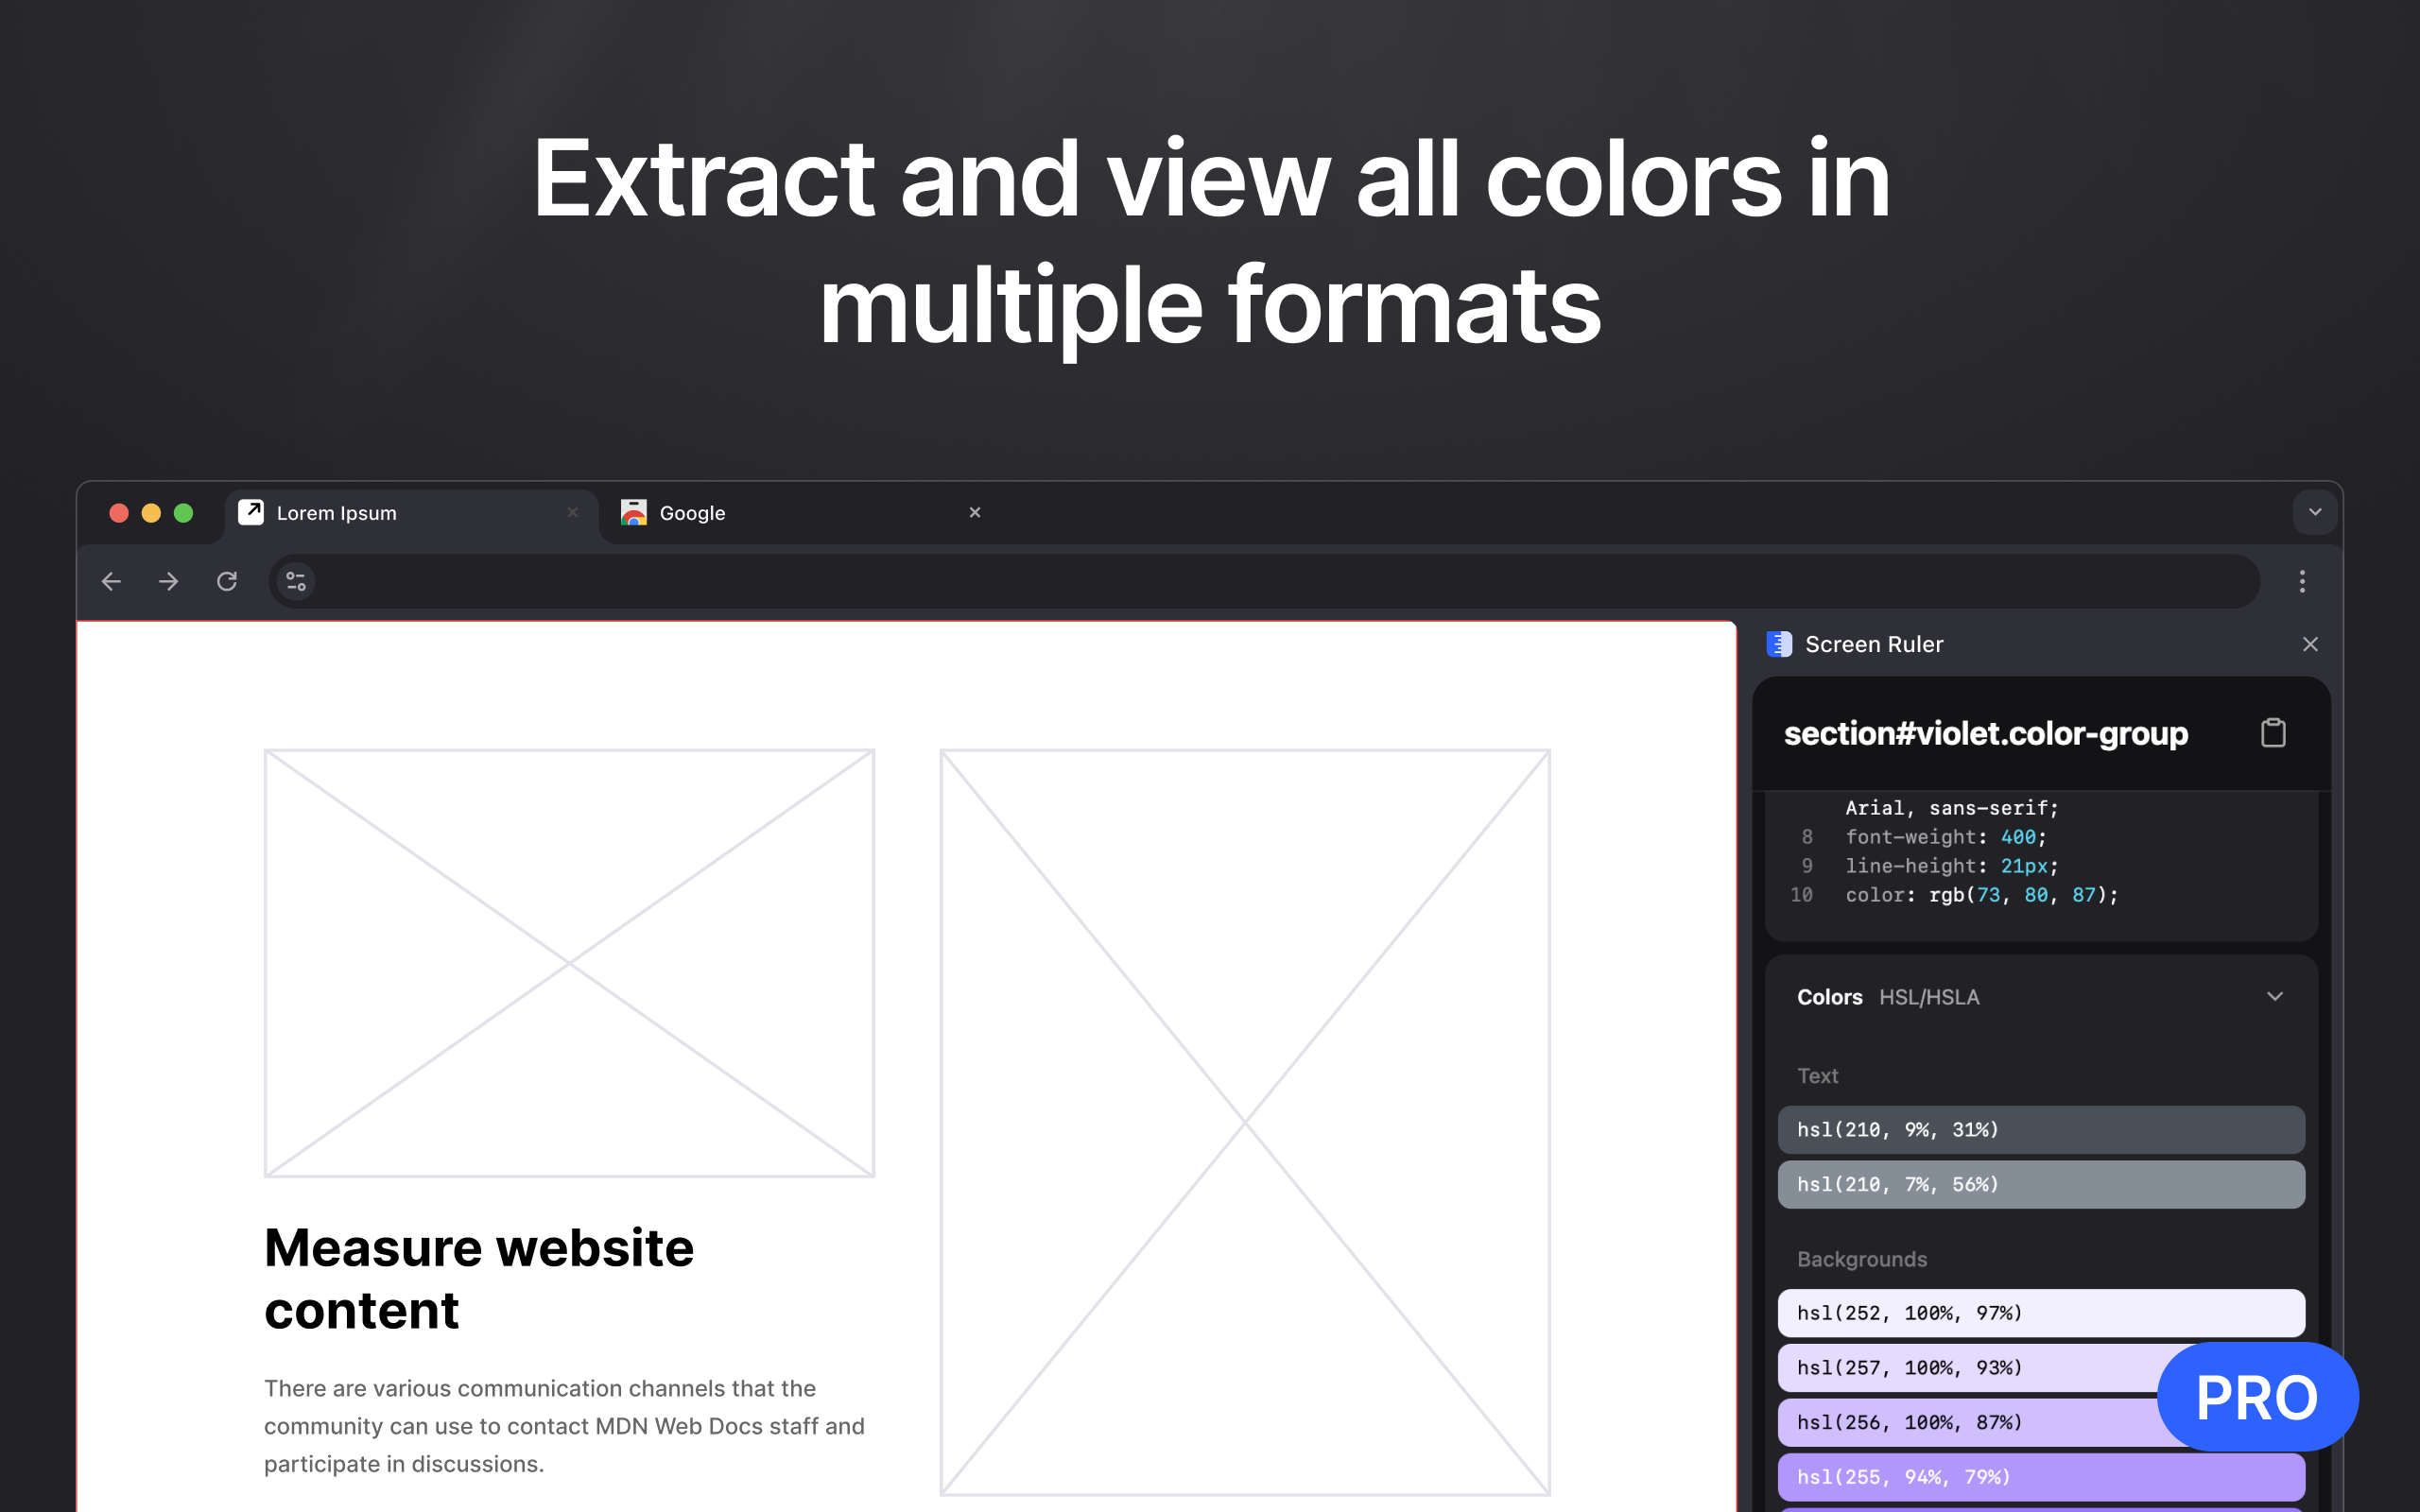Click the macOS yellow minimize button
Screen dimensions: 2420x1512
[151, 513]
